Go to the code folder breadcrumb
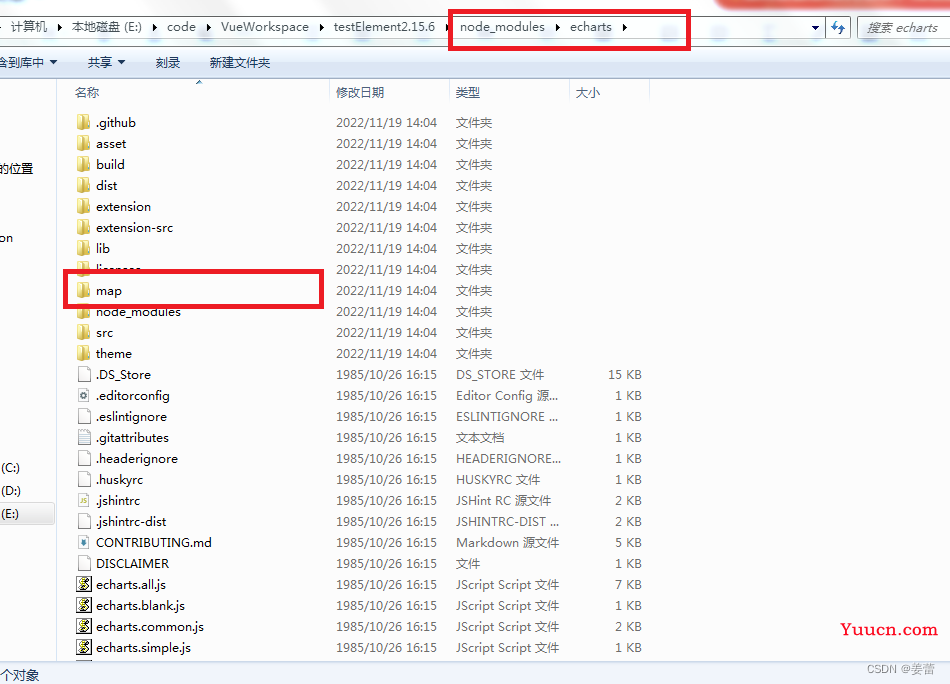 [181, 27]
